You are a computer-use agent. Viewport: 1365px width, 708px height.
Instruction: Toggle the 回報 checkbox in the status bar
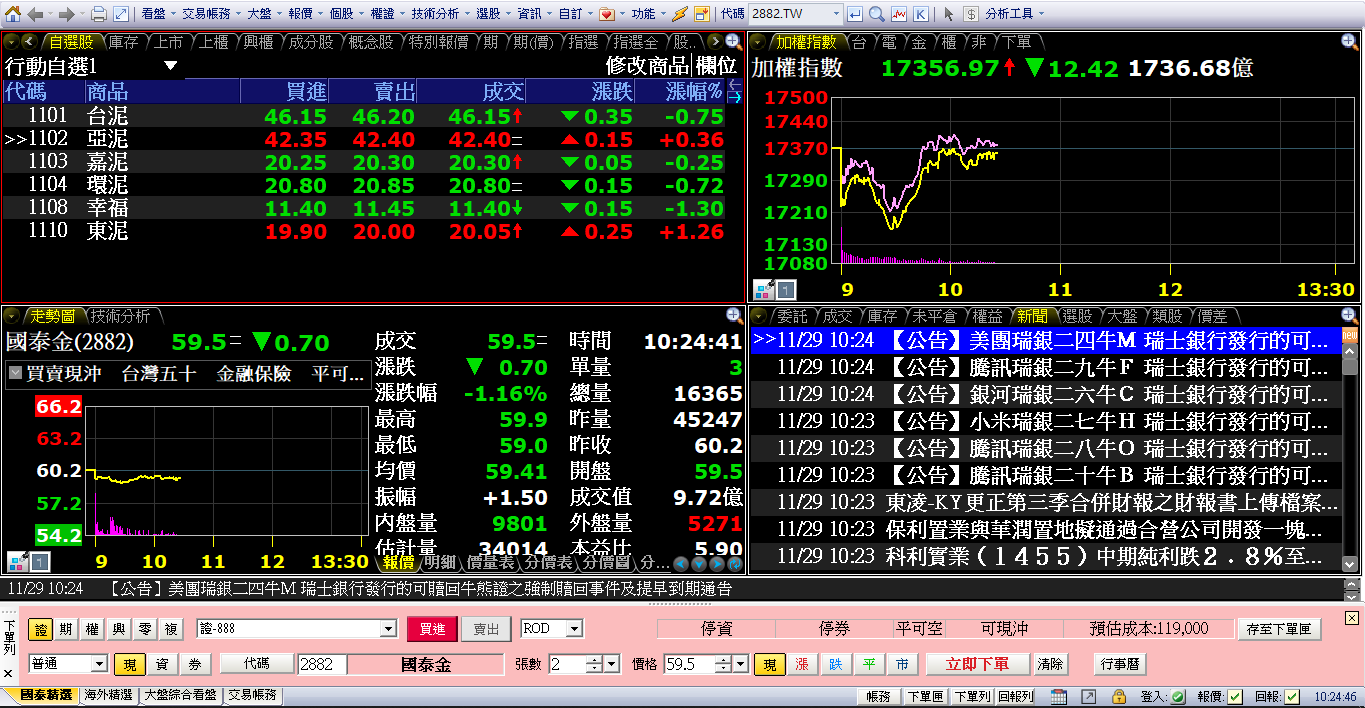[x=1292, y=696]
